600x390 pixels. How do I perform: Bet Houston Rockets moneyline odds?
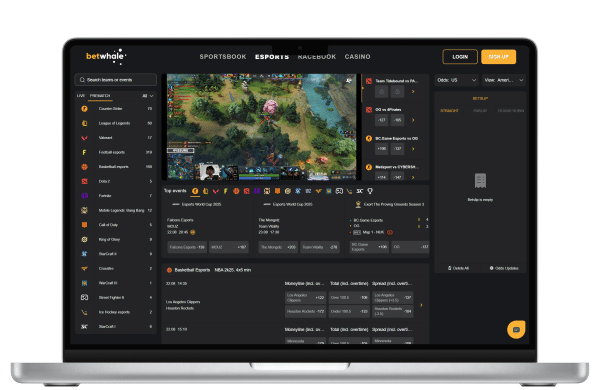coord(305,312)
